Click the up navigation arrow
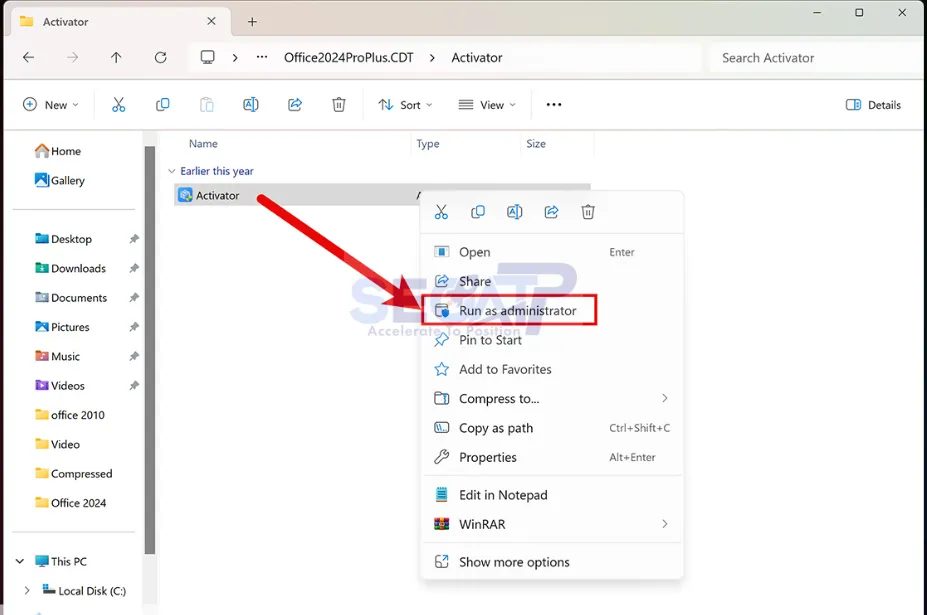Image resolution: width=927 pixels, height=615 pixels. [x=116, y=57]
